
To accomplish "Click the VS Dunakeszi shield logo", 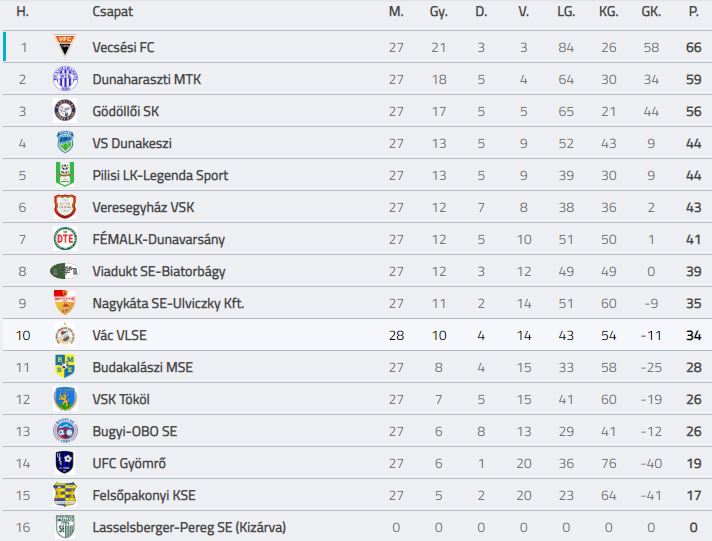I will 65,142.
